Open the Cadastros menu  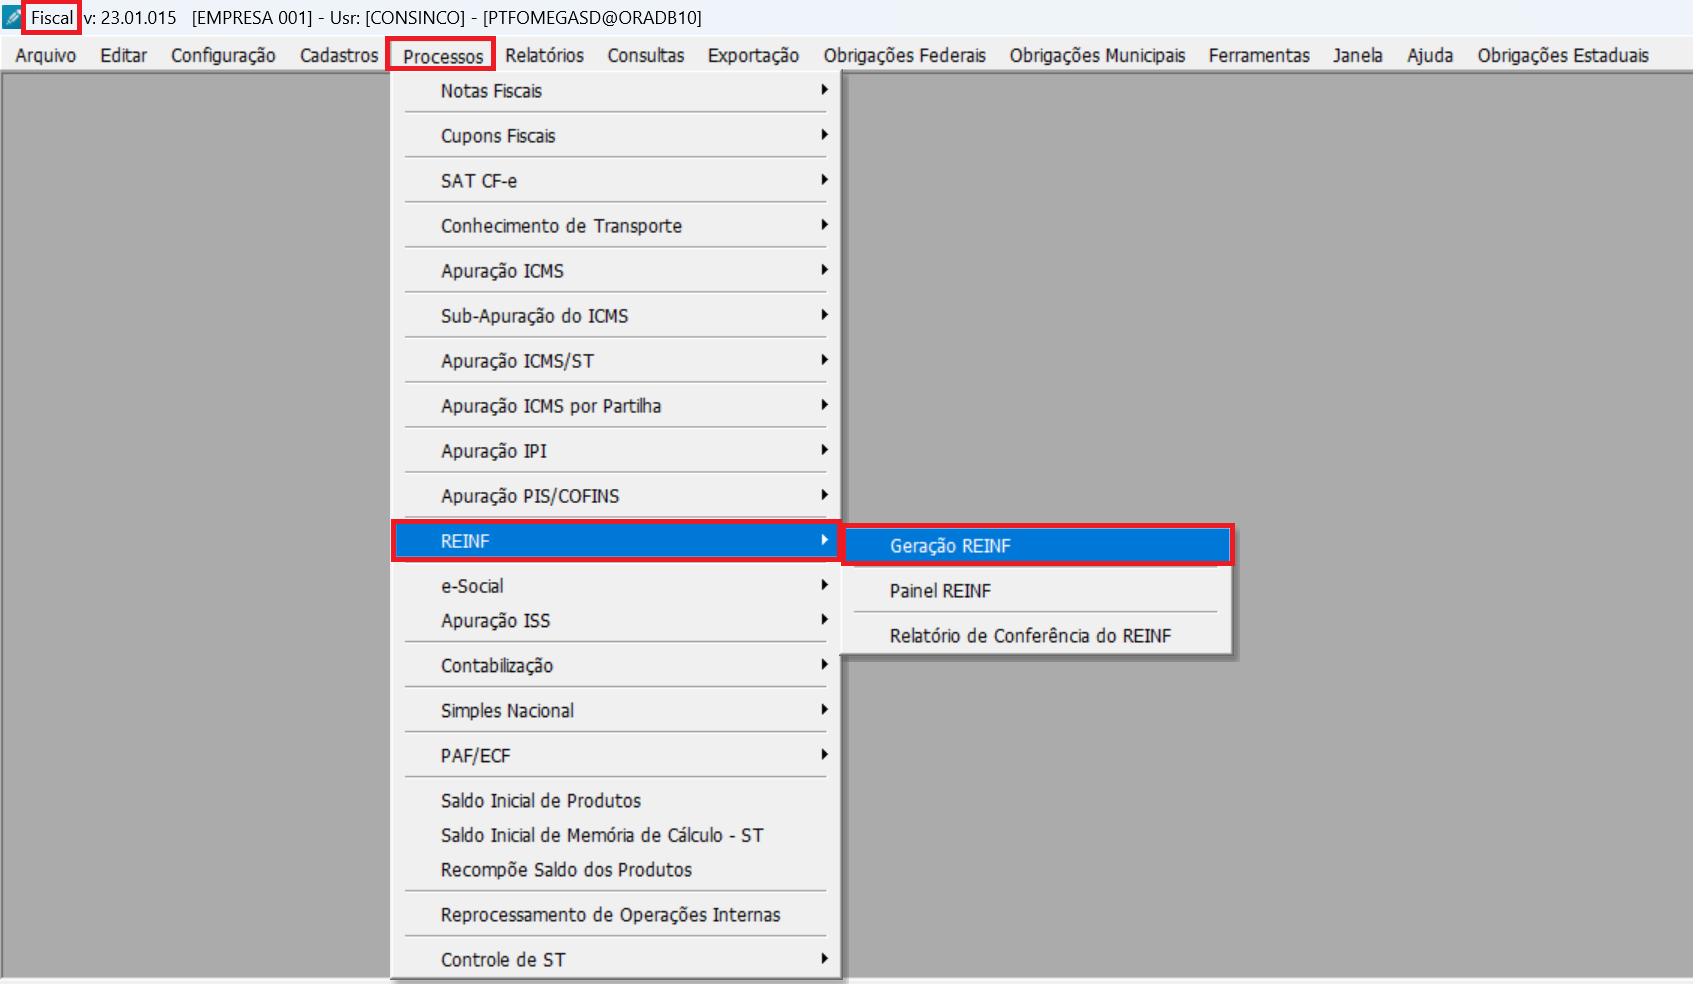339,55
